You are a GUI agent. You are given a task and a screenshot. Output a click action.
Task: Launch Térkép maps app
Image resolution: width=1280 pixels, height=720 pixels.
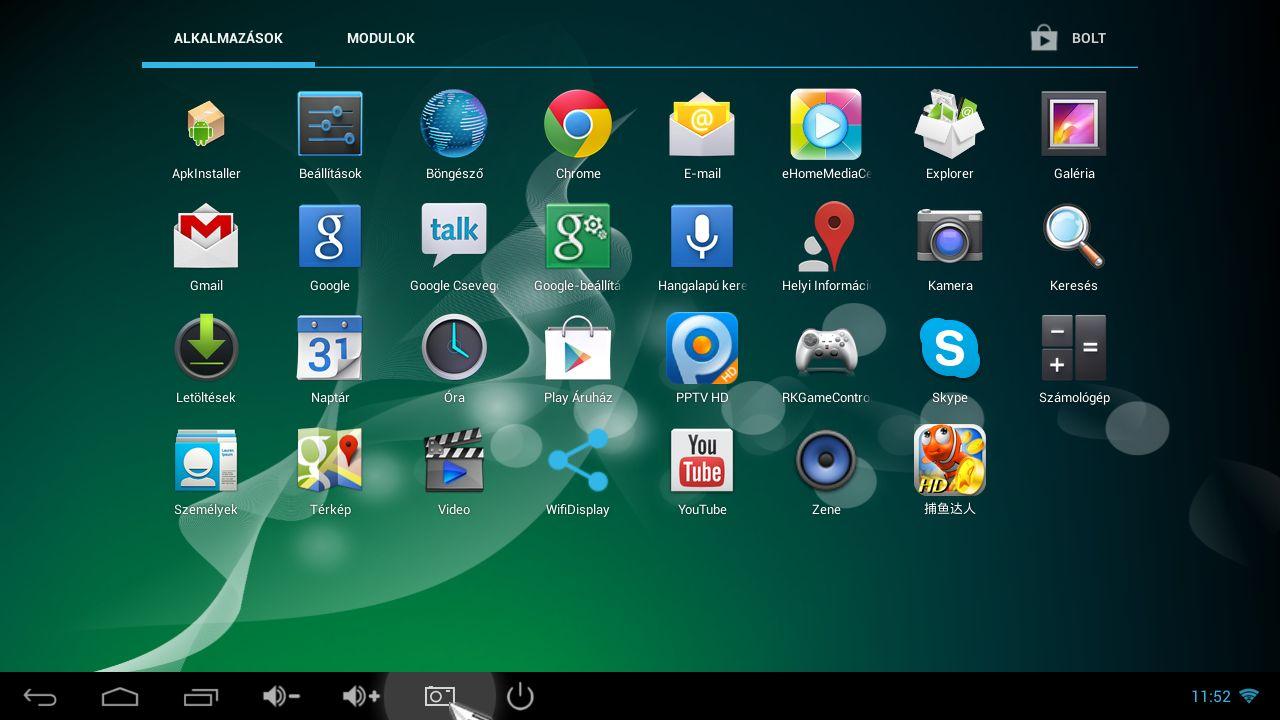coord(330,461)
